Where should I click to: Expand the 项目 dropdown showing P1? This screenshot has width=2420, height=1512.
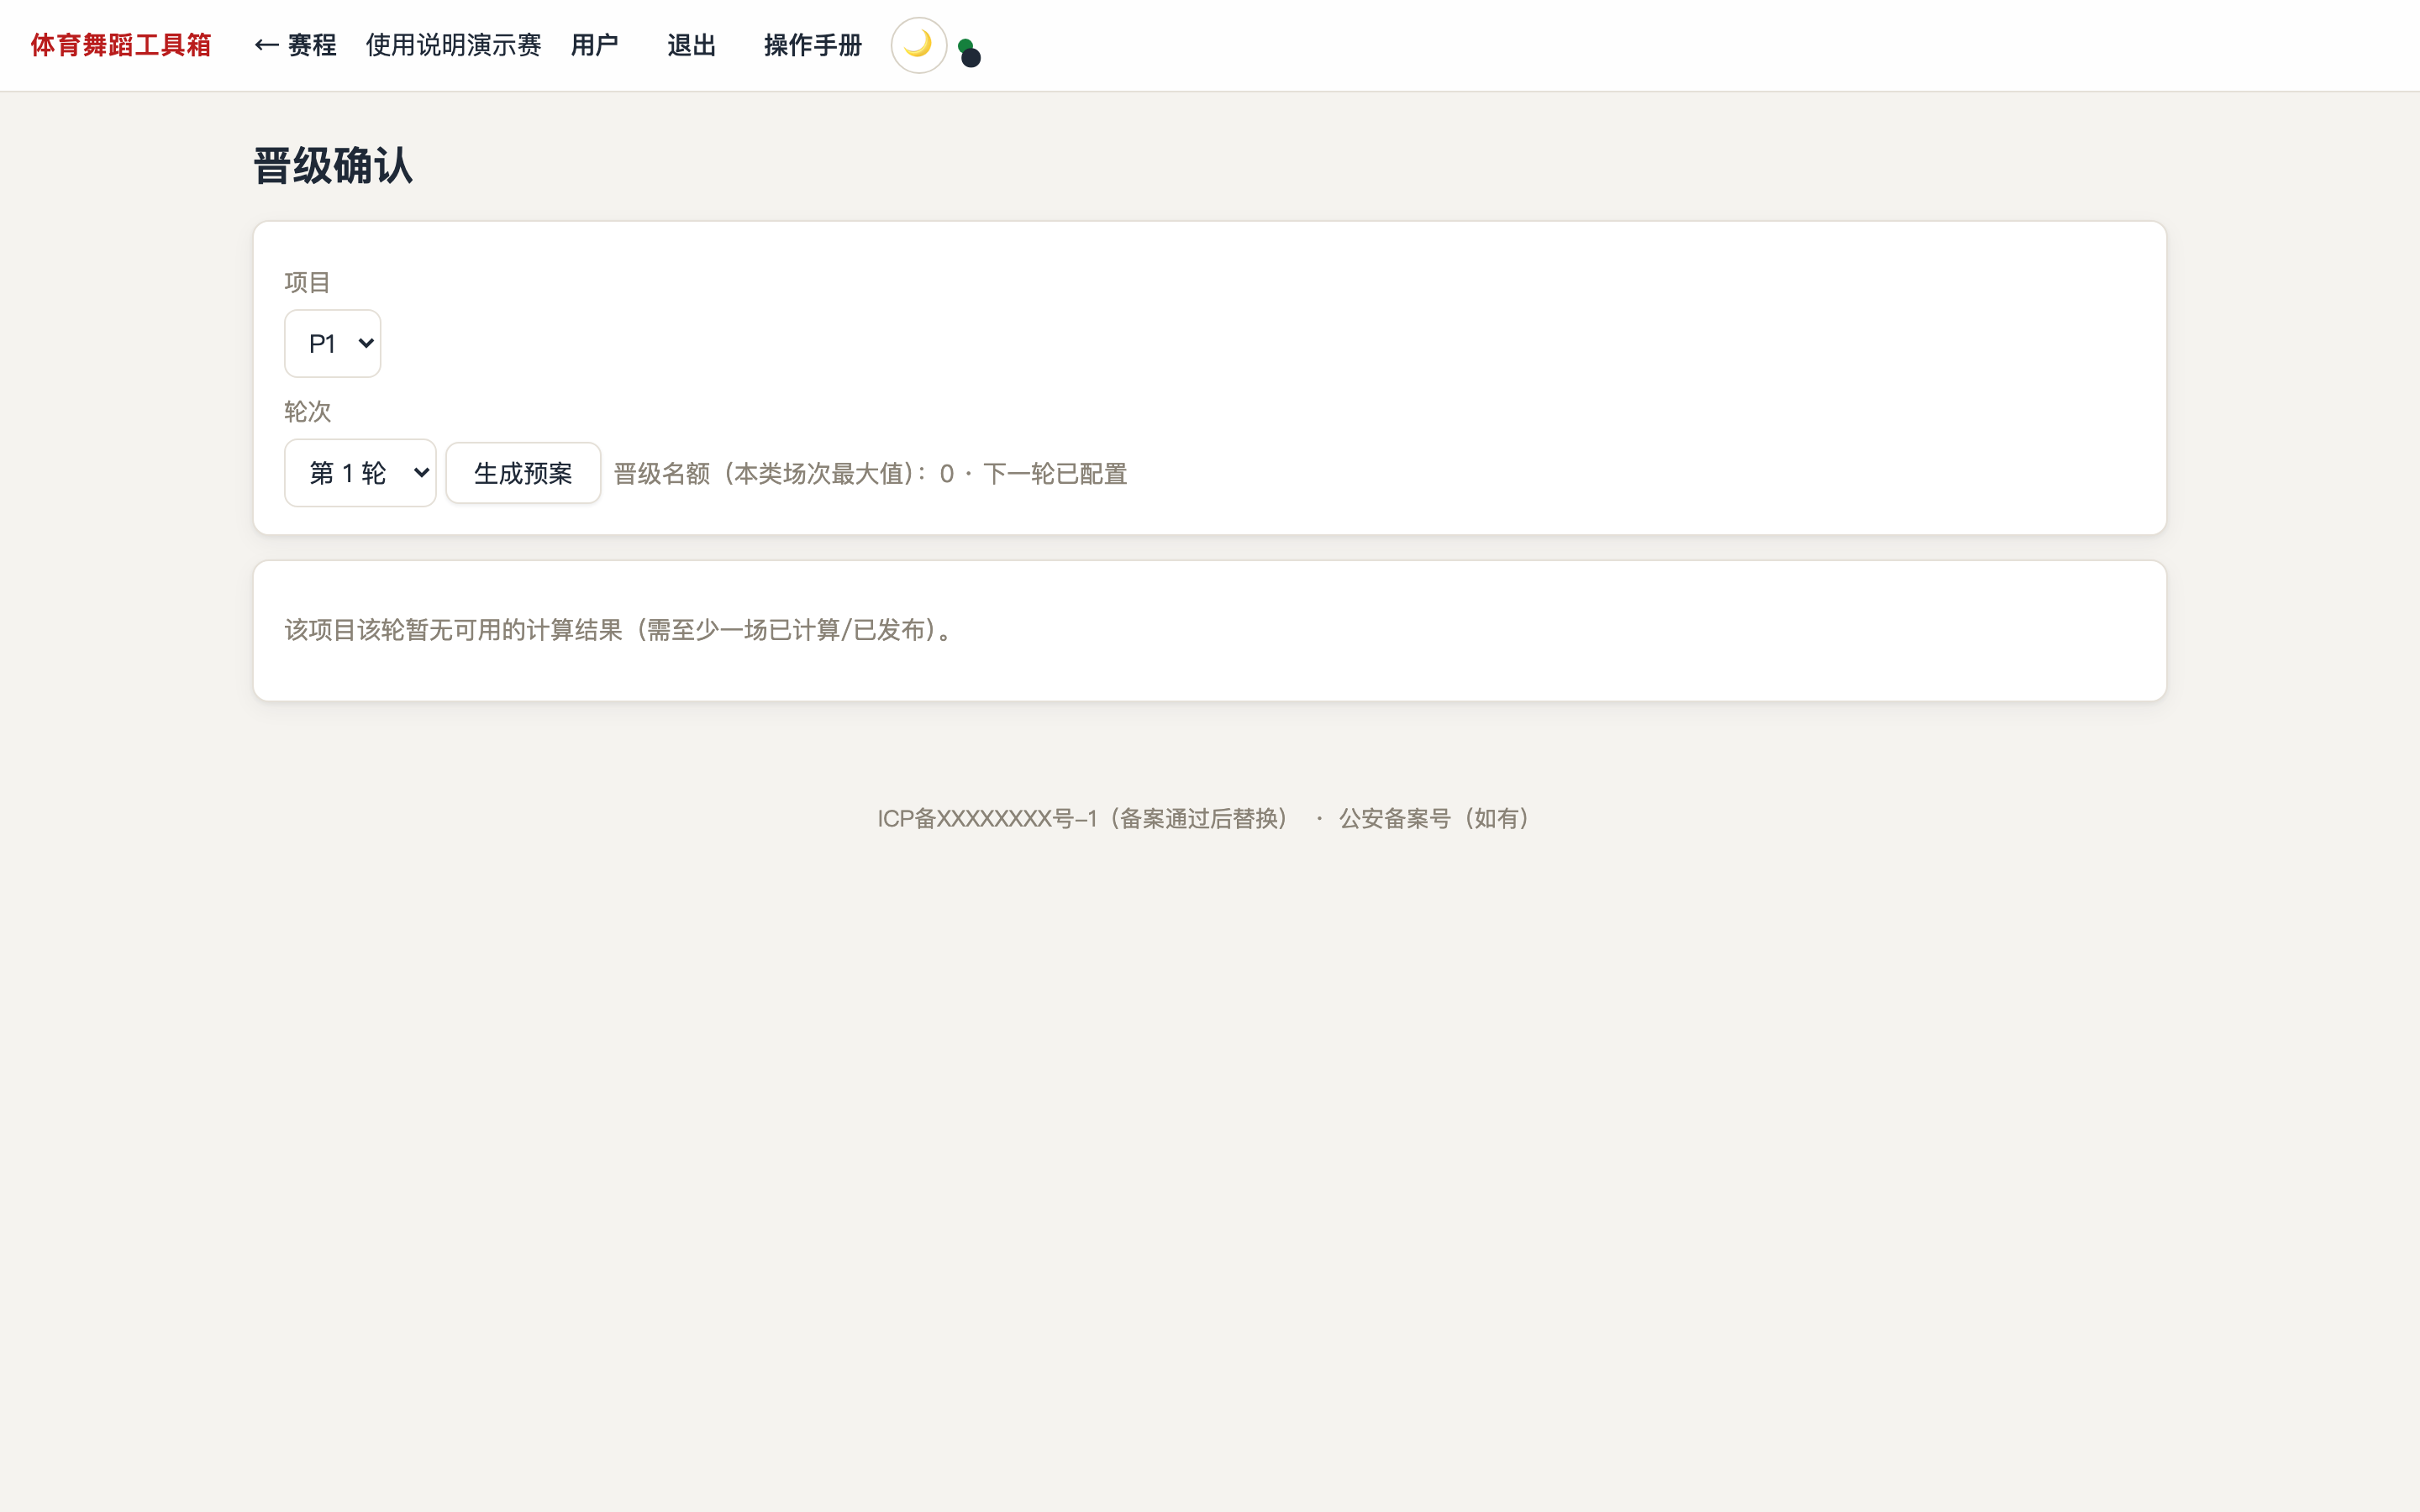(332, 343)
